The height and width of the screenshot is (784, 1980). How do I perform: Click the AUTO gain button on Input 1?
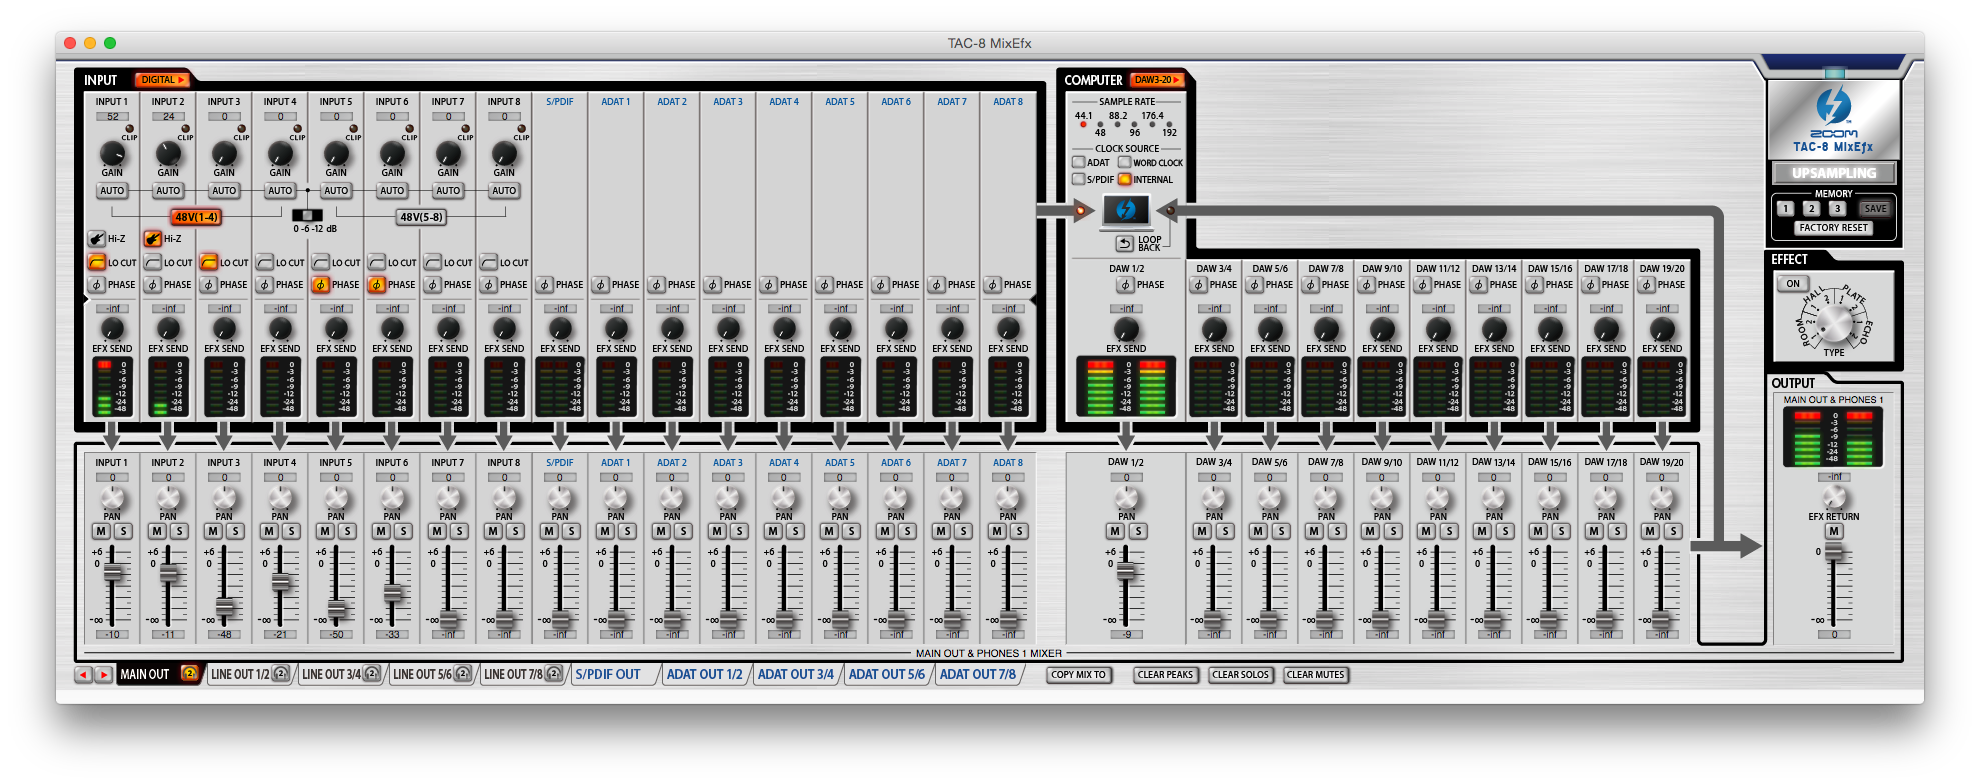[x=112, y=191]
